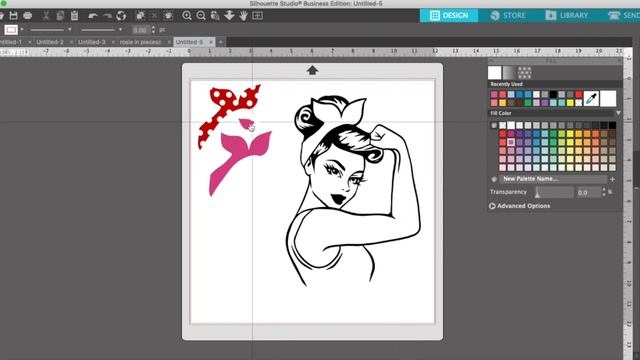Undo the last action
Screen dimensions: 640x360
pyautogui.click(x=93, y=16)
